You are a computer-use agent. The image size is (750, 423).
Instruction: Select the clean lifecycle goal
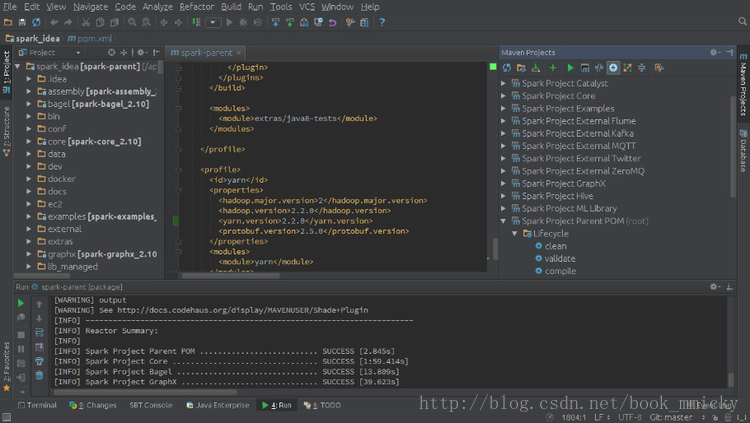pyautogui.click(x=555, y=246)
